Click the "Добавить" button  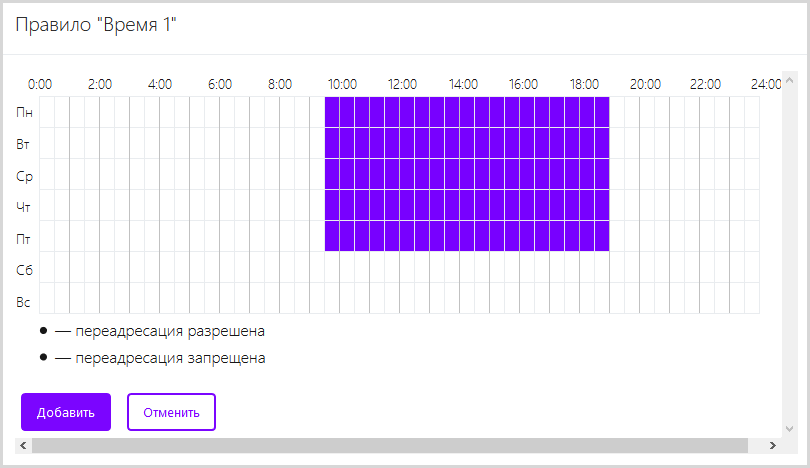(x=66, y=412)
